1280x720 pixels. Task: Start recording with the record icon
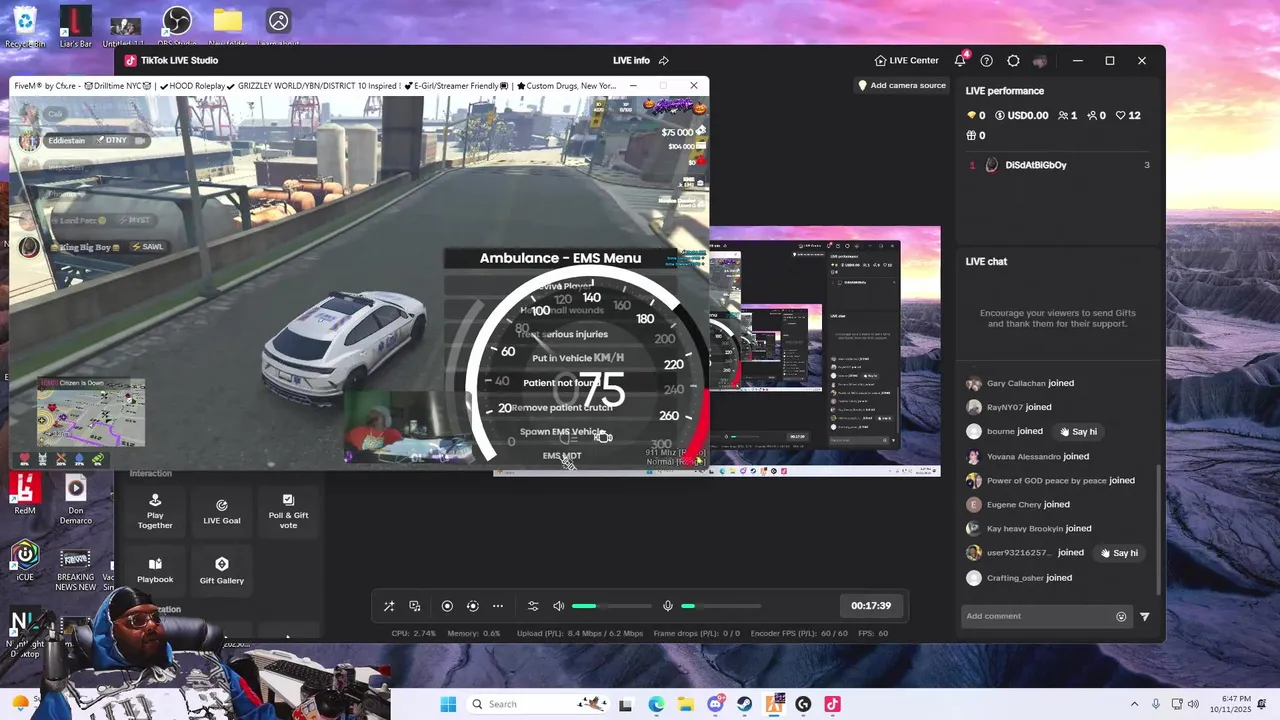(x=447, y=606)
